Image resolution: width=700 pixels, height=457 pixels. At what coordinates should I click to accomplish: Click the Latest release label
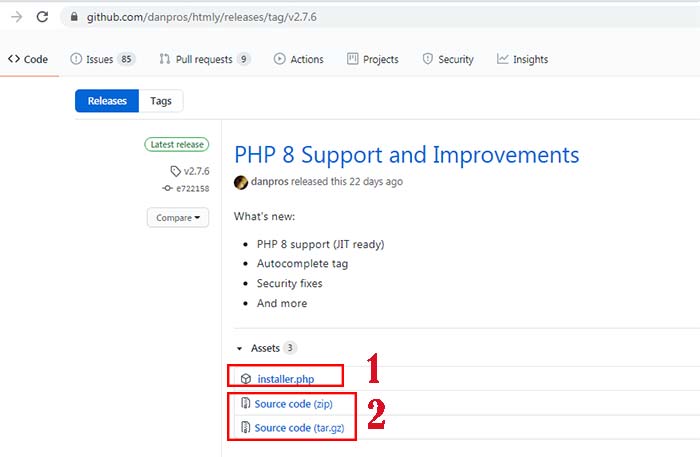[x=177, y=145]
